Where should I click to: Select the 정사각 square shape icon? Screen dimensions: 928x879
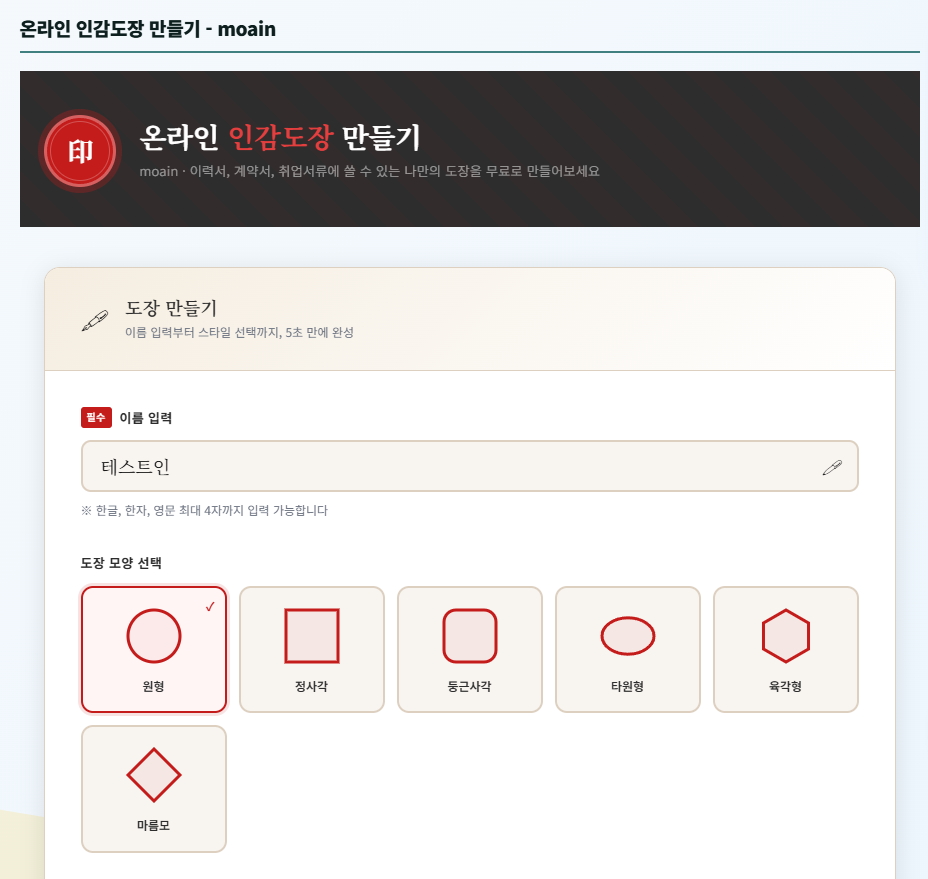312,636
